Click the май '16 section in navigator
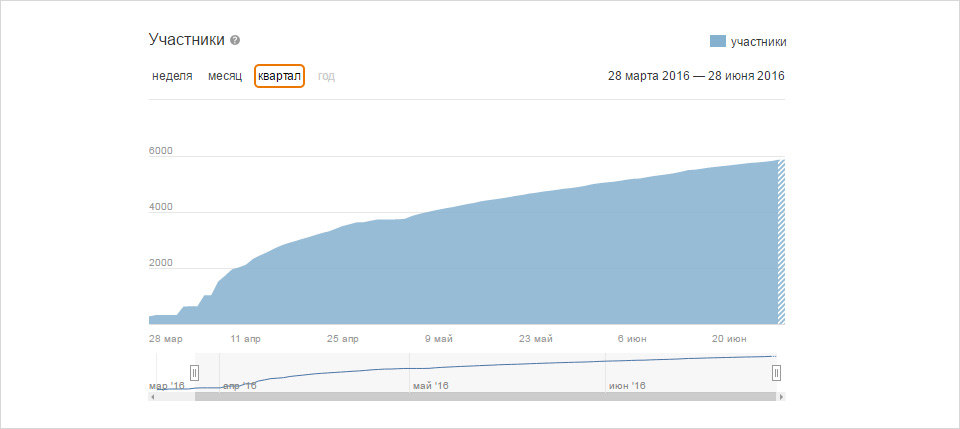960x429 pixels. point(507,372)
